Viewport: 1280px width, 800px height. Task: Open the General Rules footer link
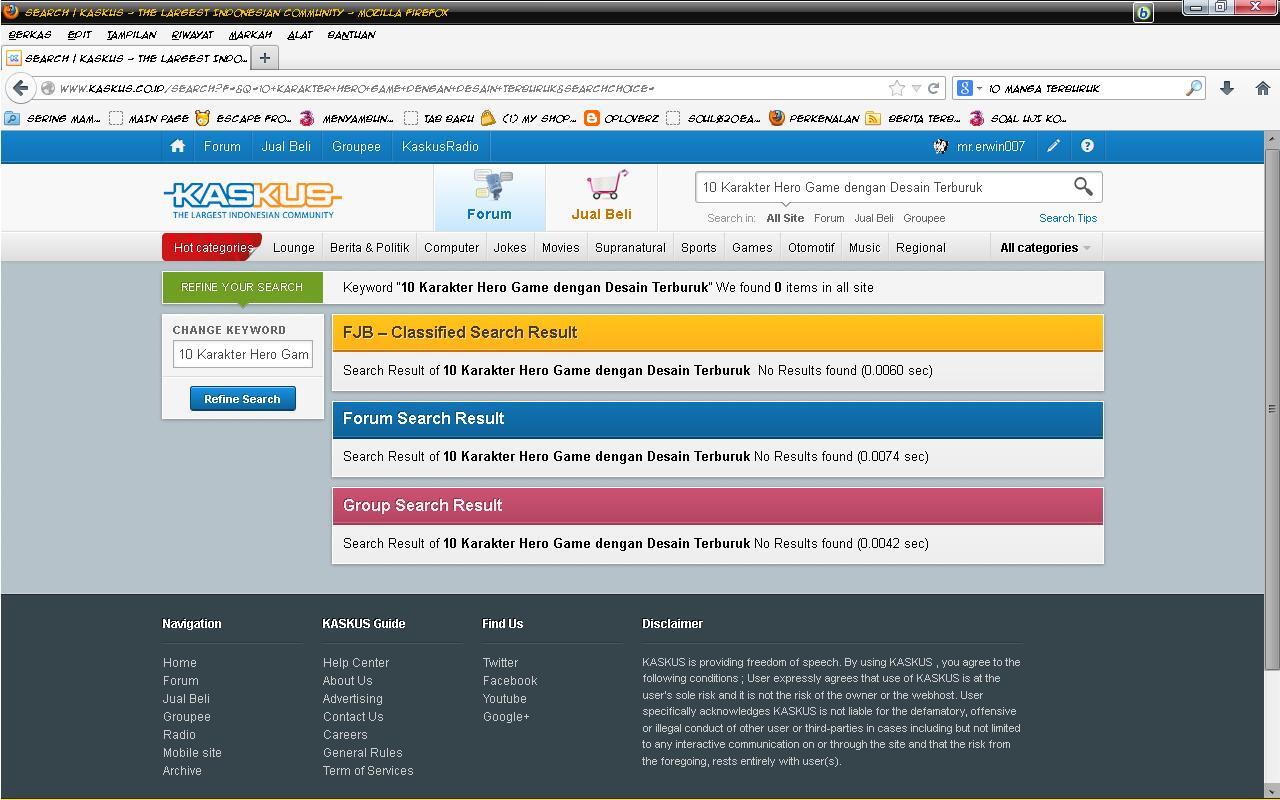pos(362,753)
